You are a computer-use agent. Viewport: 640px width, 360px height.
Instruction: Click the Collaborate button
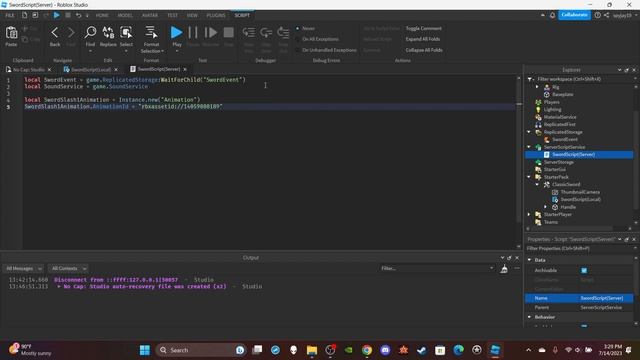tap(574, 15)
